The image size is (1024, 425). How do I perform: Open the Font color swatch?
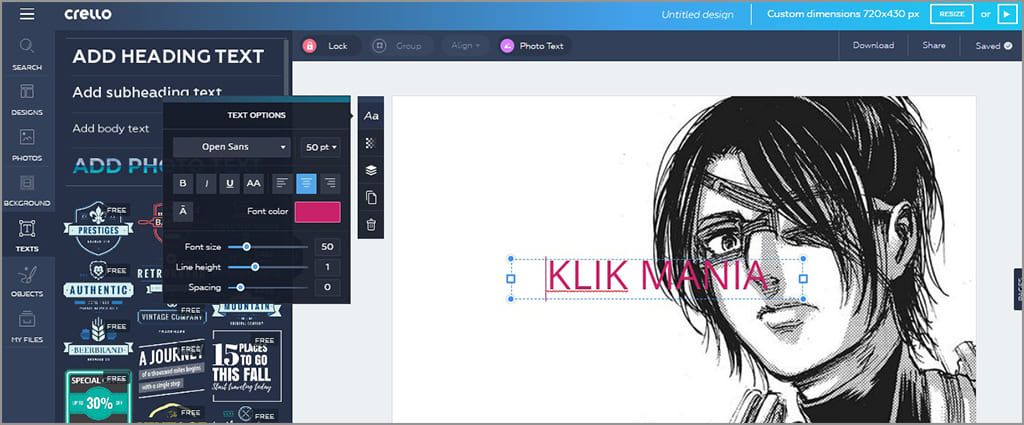317,212
